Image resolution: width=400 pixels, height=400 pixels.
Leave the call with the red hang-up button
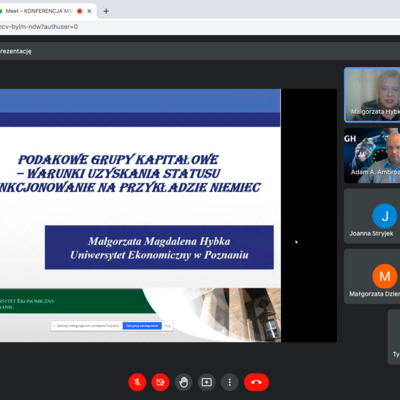256,382
